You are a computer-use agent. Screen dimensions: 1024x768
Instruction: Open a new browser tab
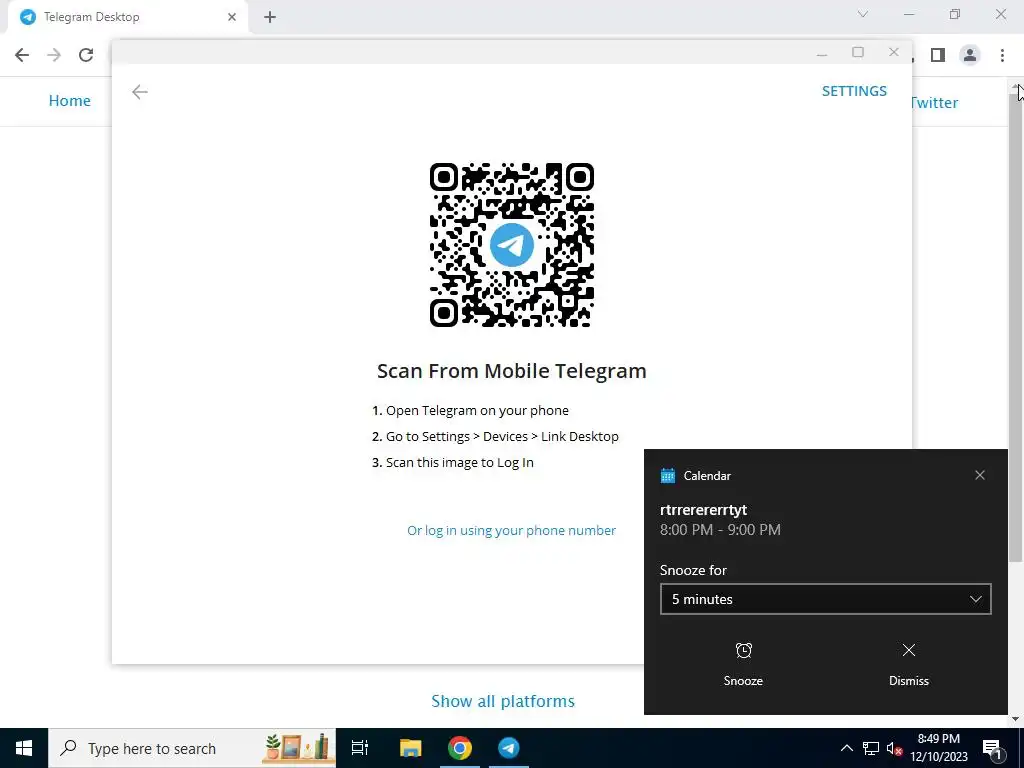pos(270,17)
